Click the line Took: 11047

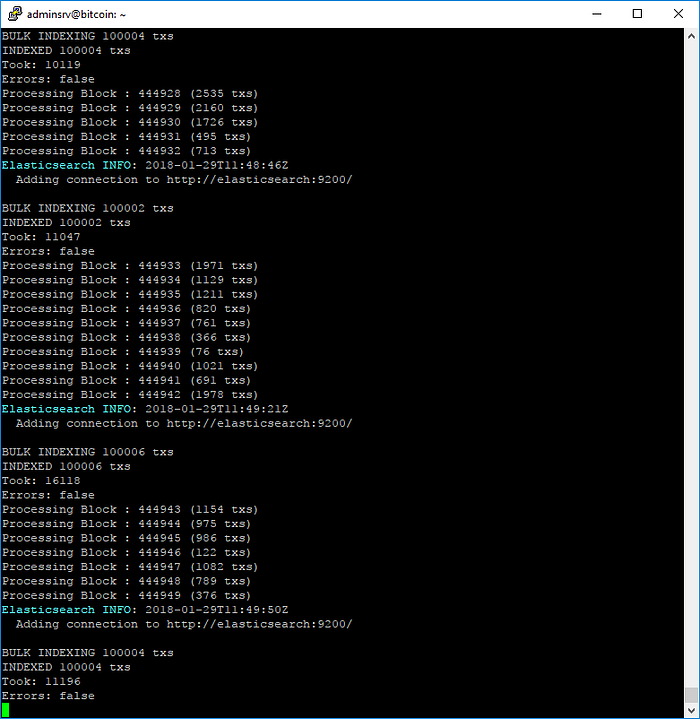[41, 237]
